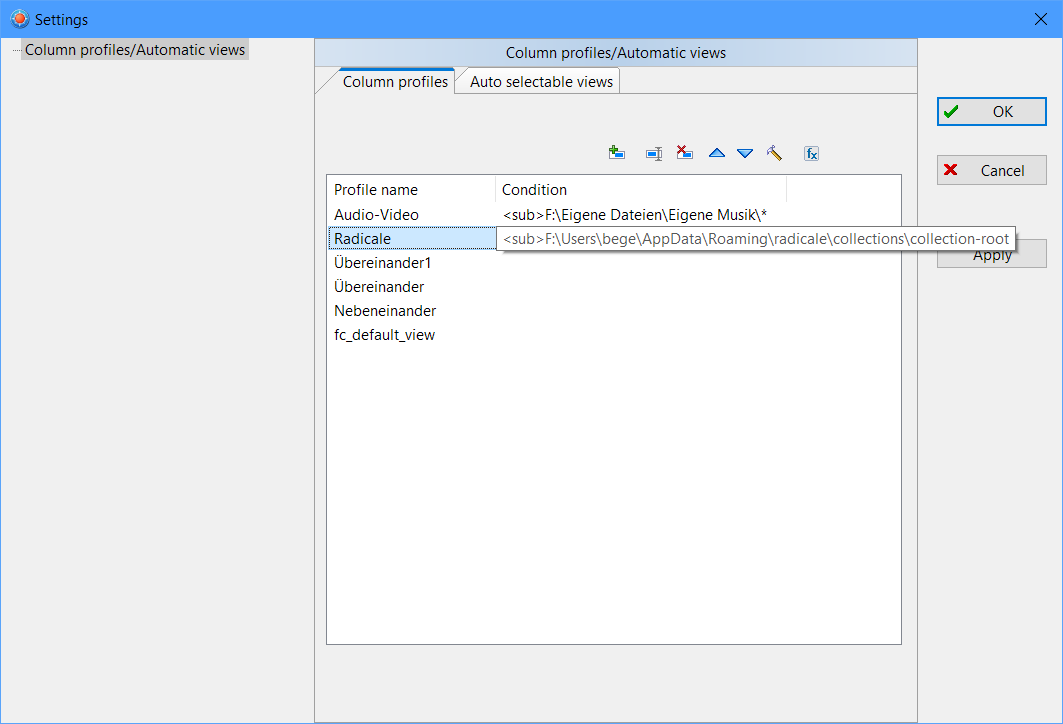Select Column profiles/Automatic views tree item
The image size is (1063, 724).
135,50
